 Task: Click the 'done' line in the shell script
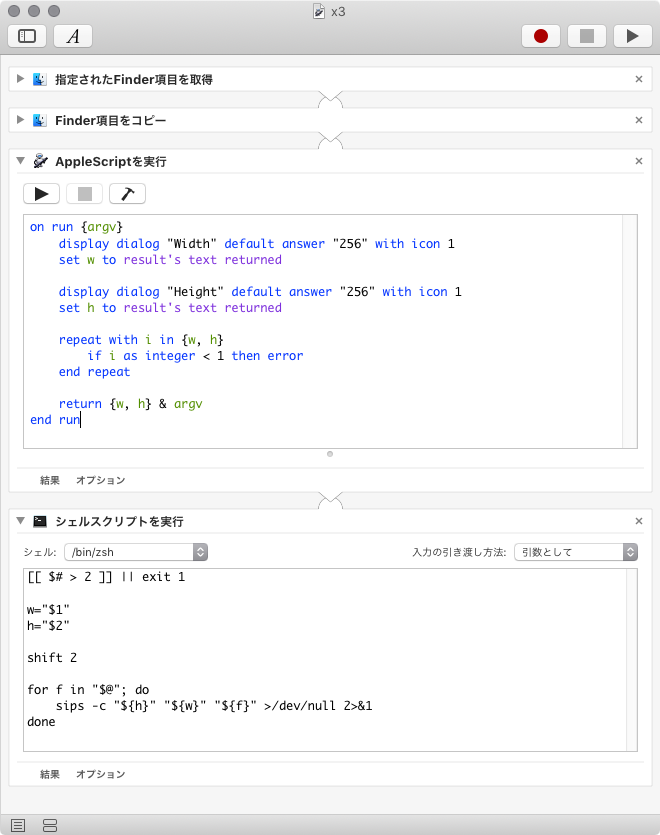[41, 722]
